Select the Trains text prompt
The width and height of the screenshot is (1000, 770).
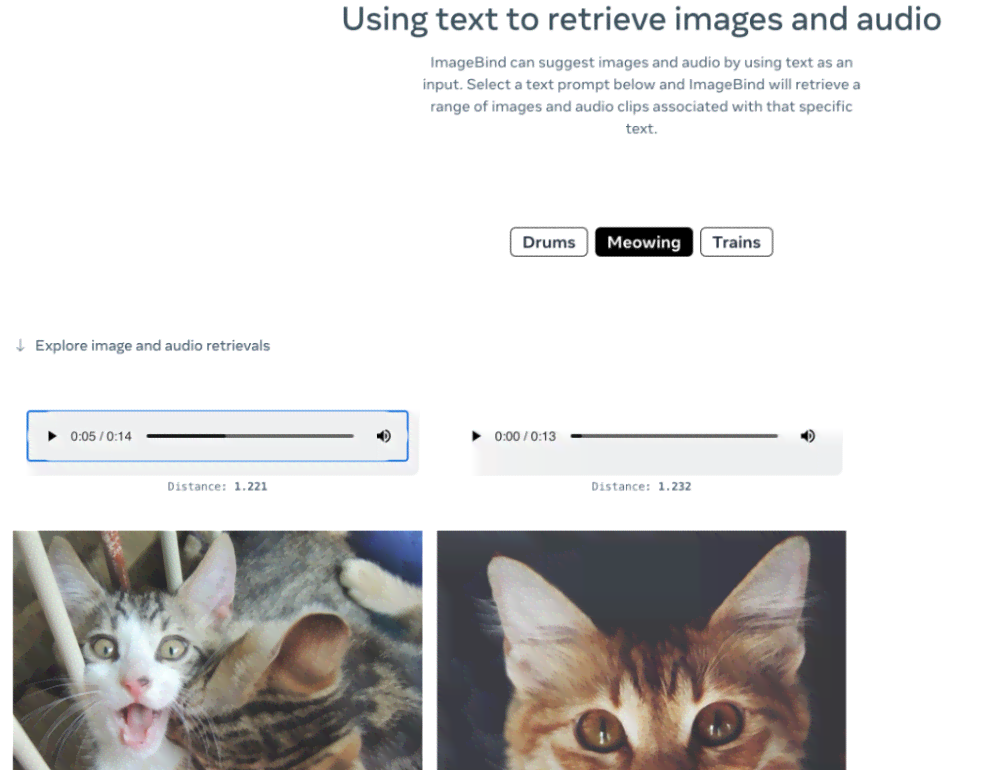coord(736,242)
